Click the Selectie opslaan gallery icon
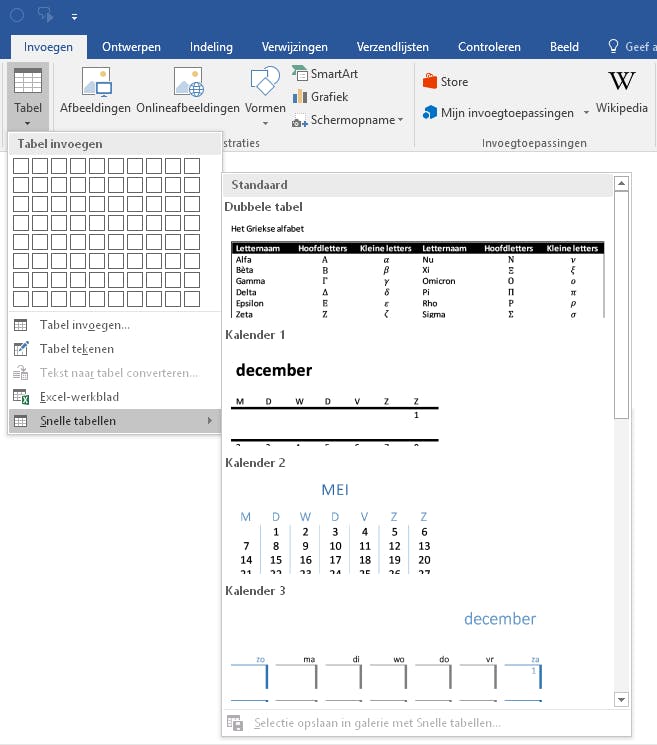 pos(235,723)
